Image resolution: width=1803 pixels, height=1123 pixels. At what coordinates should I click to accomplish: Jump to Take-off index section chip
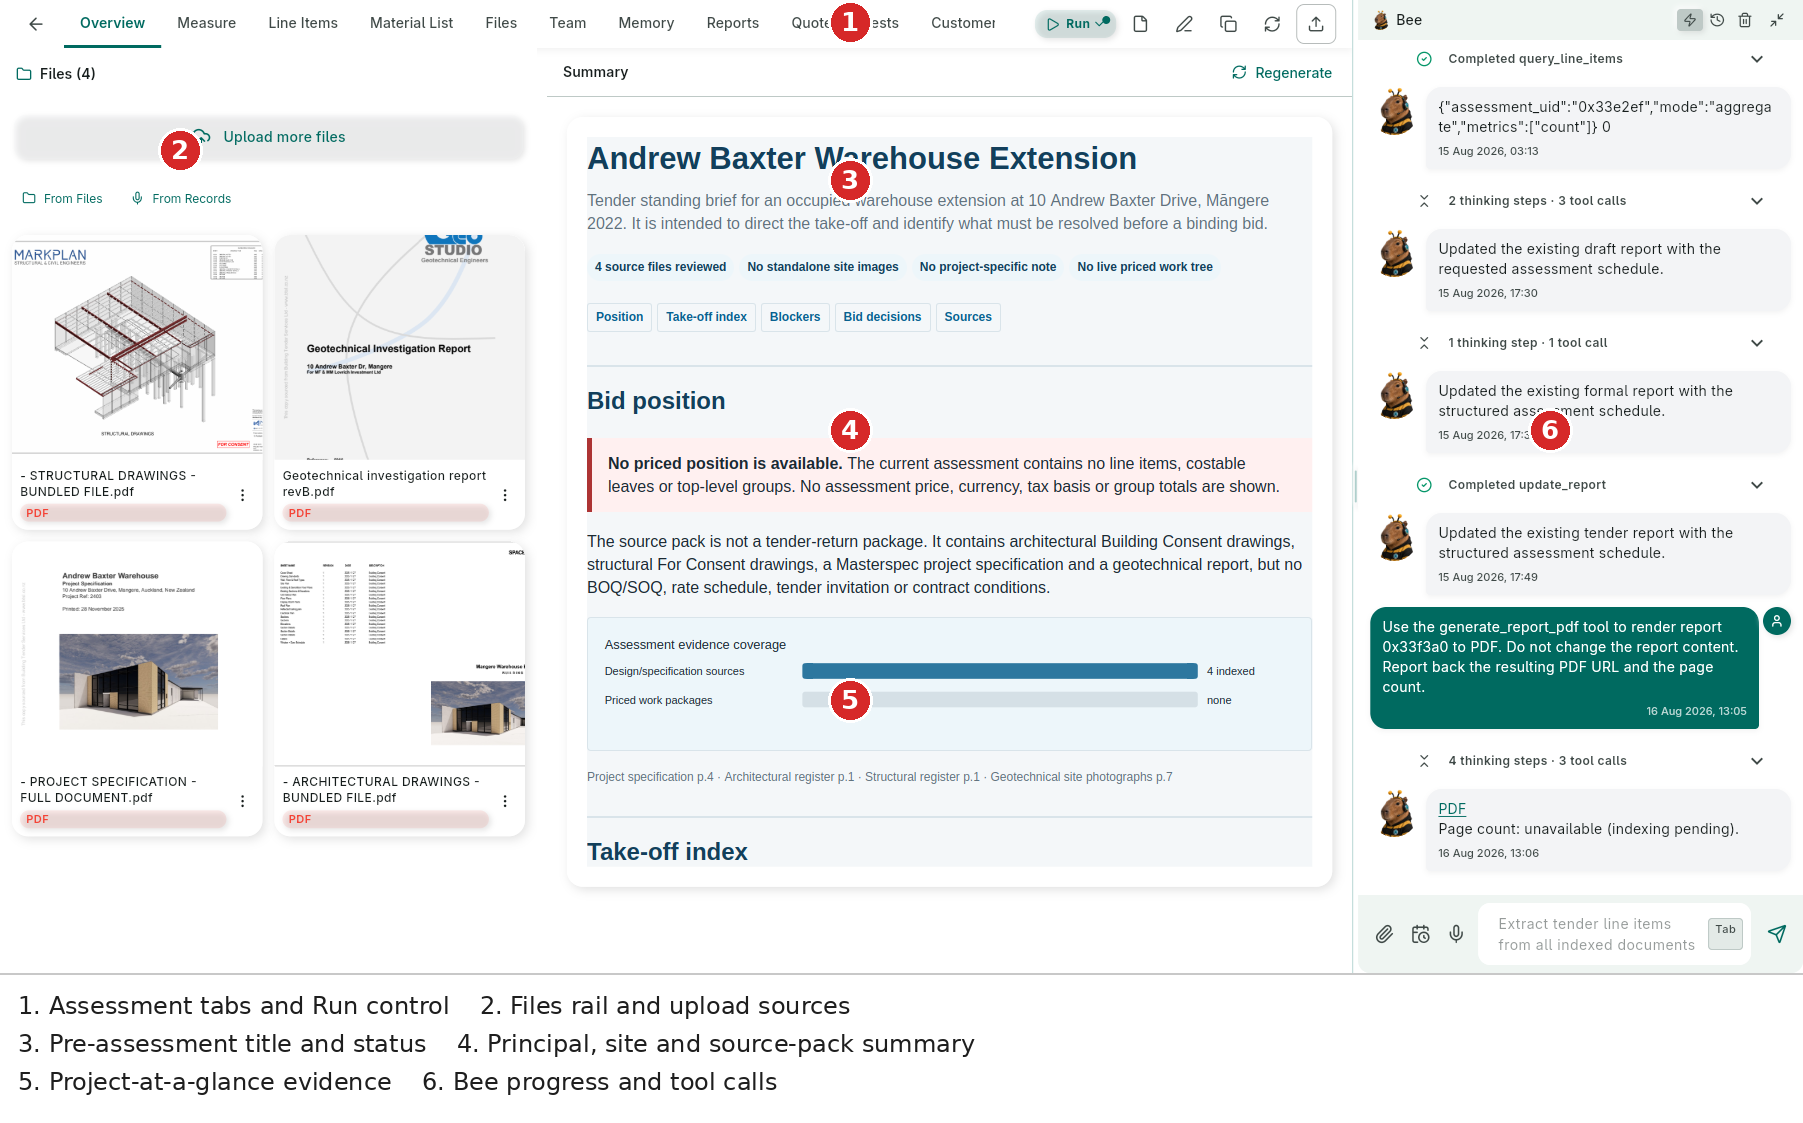coord(707,317)
